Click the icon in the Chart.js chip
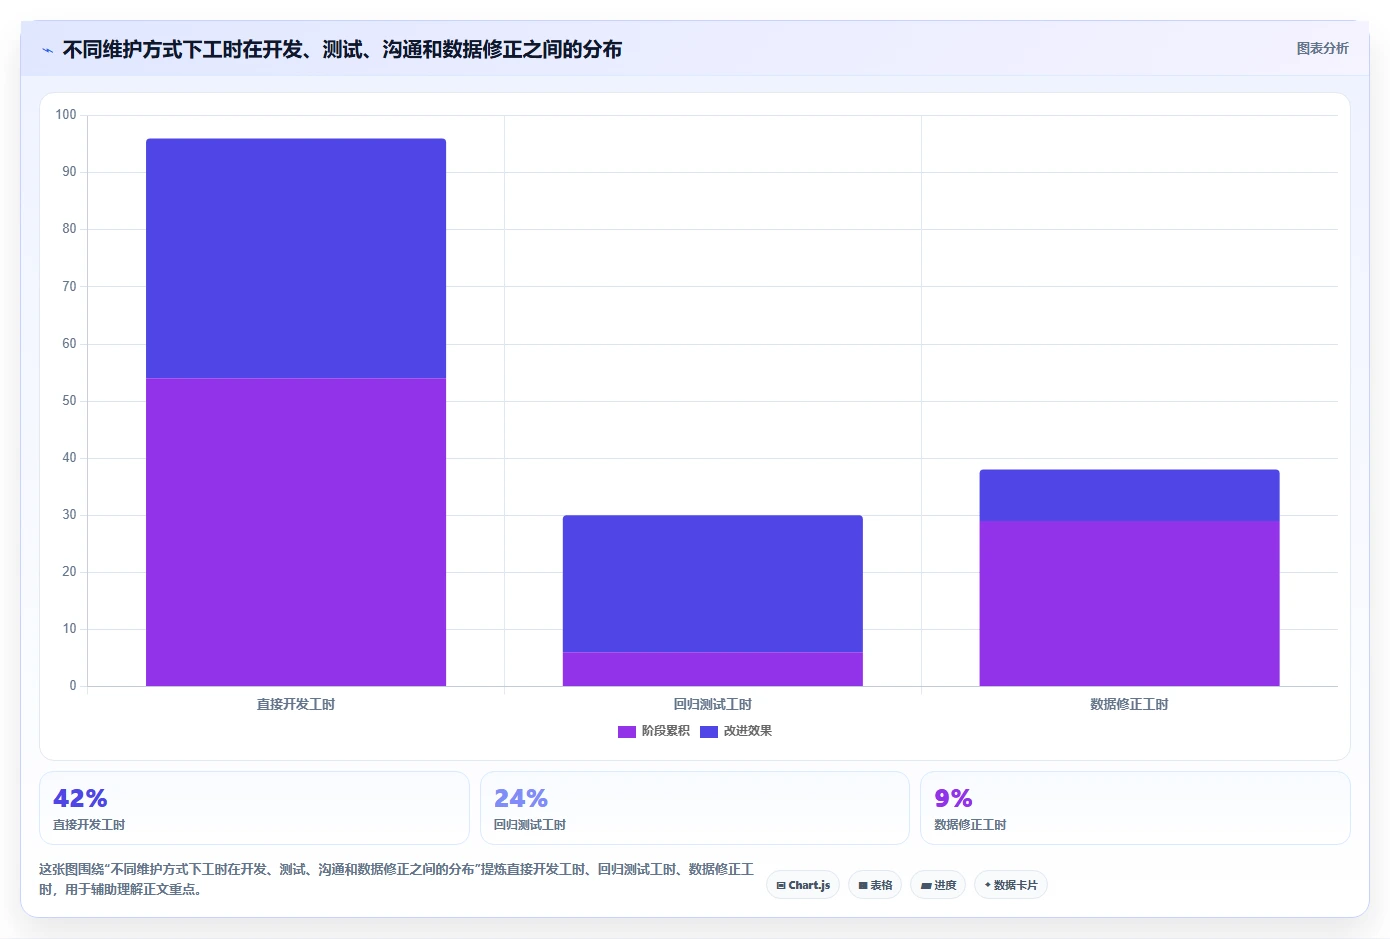 [x=781, y=885]
